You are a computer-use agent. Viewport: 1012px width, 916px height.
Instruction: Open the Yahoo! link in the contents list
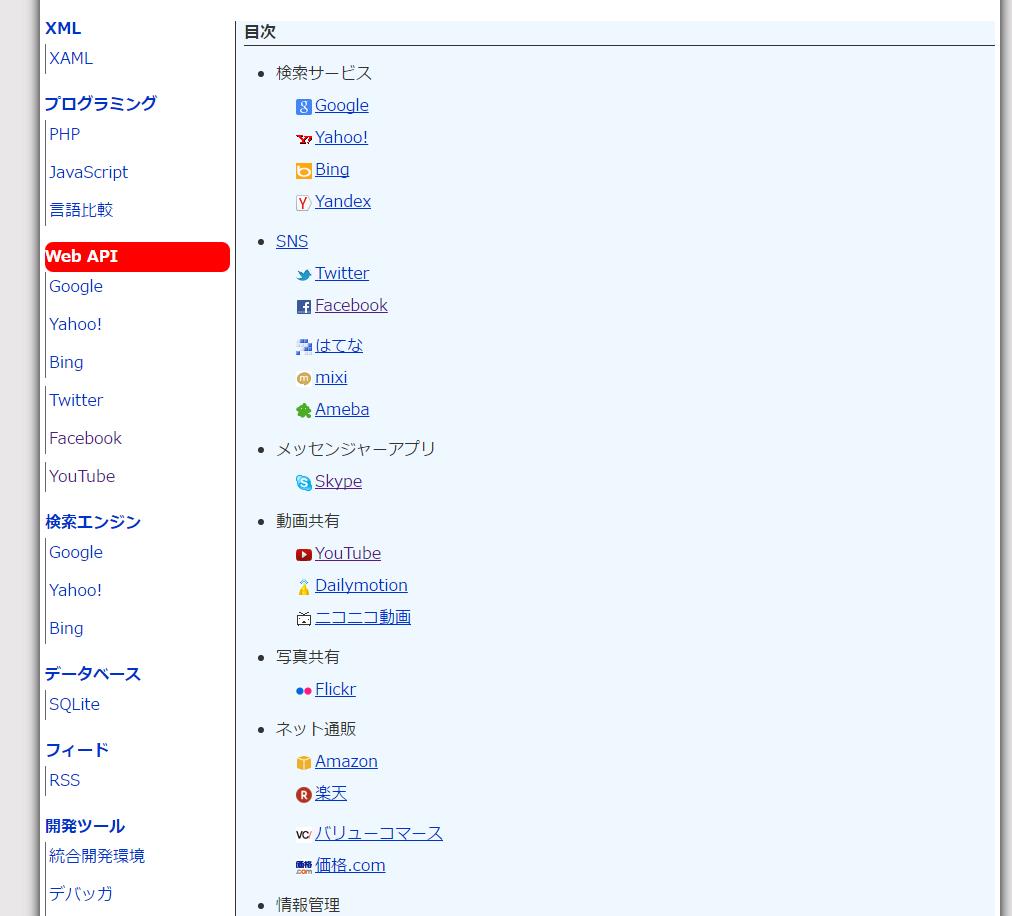pyautogui.click(x=341, y=137)
